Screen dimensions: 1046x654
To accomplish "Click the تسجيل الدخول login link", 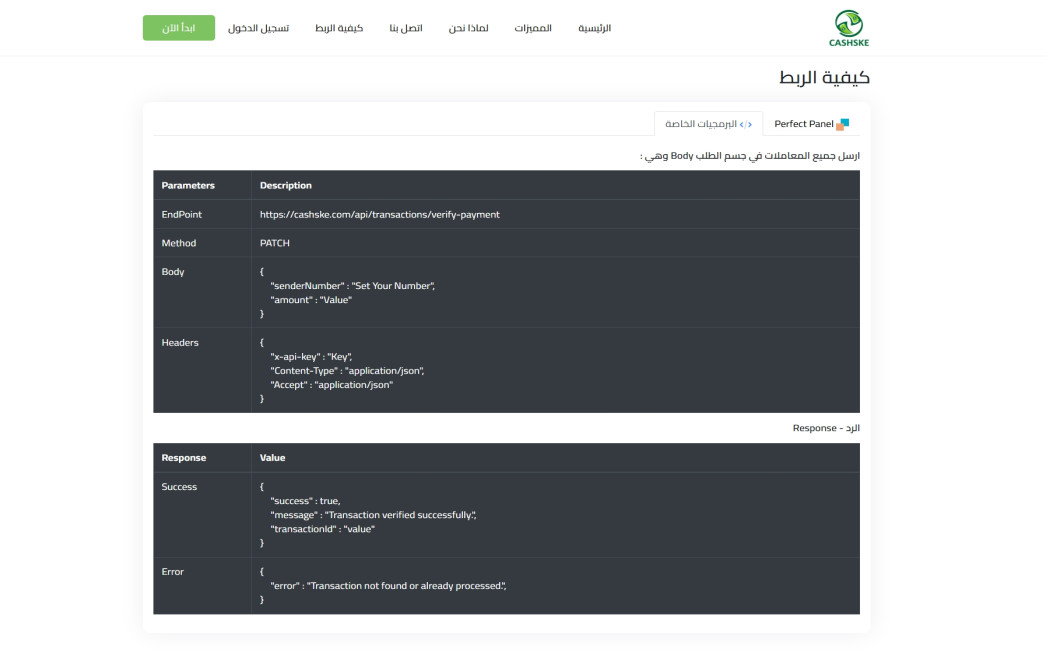I will [258, 28].
